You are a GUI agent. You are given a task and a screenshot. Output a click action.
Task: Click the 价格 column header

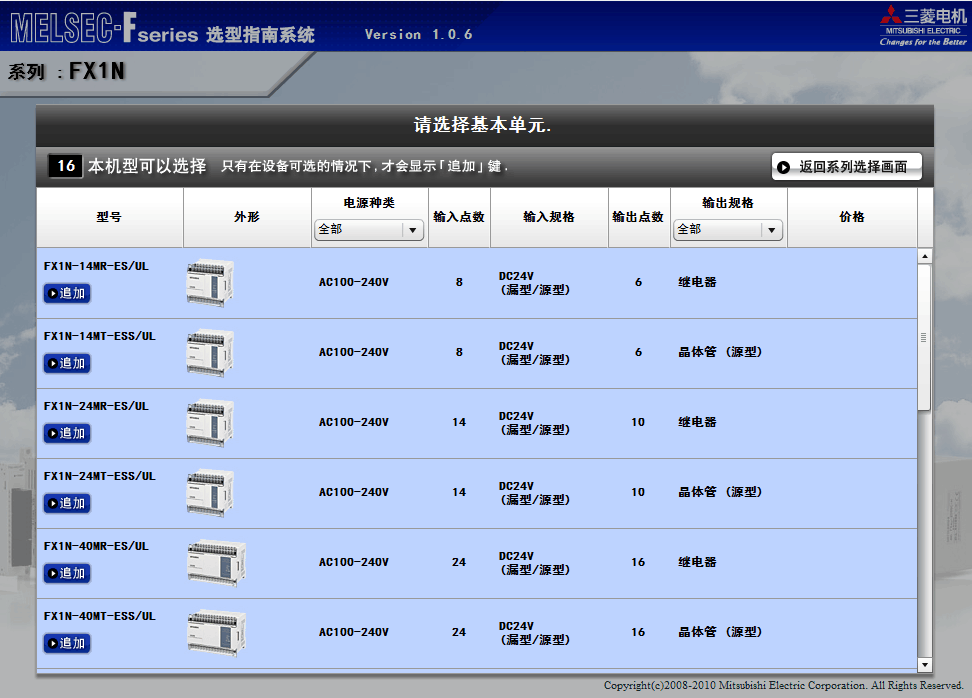tap(852, 217)
